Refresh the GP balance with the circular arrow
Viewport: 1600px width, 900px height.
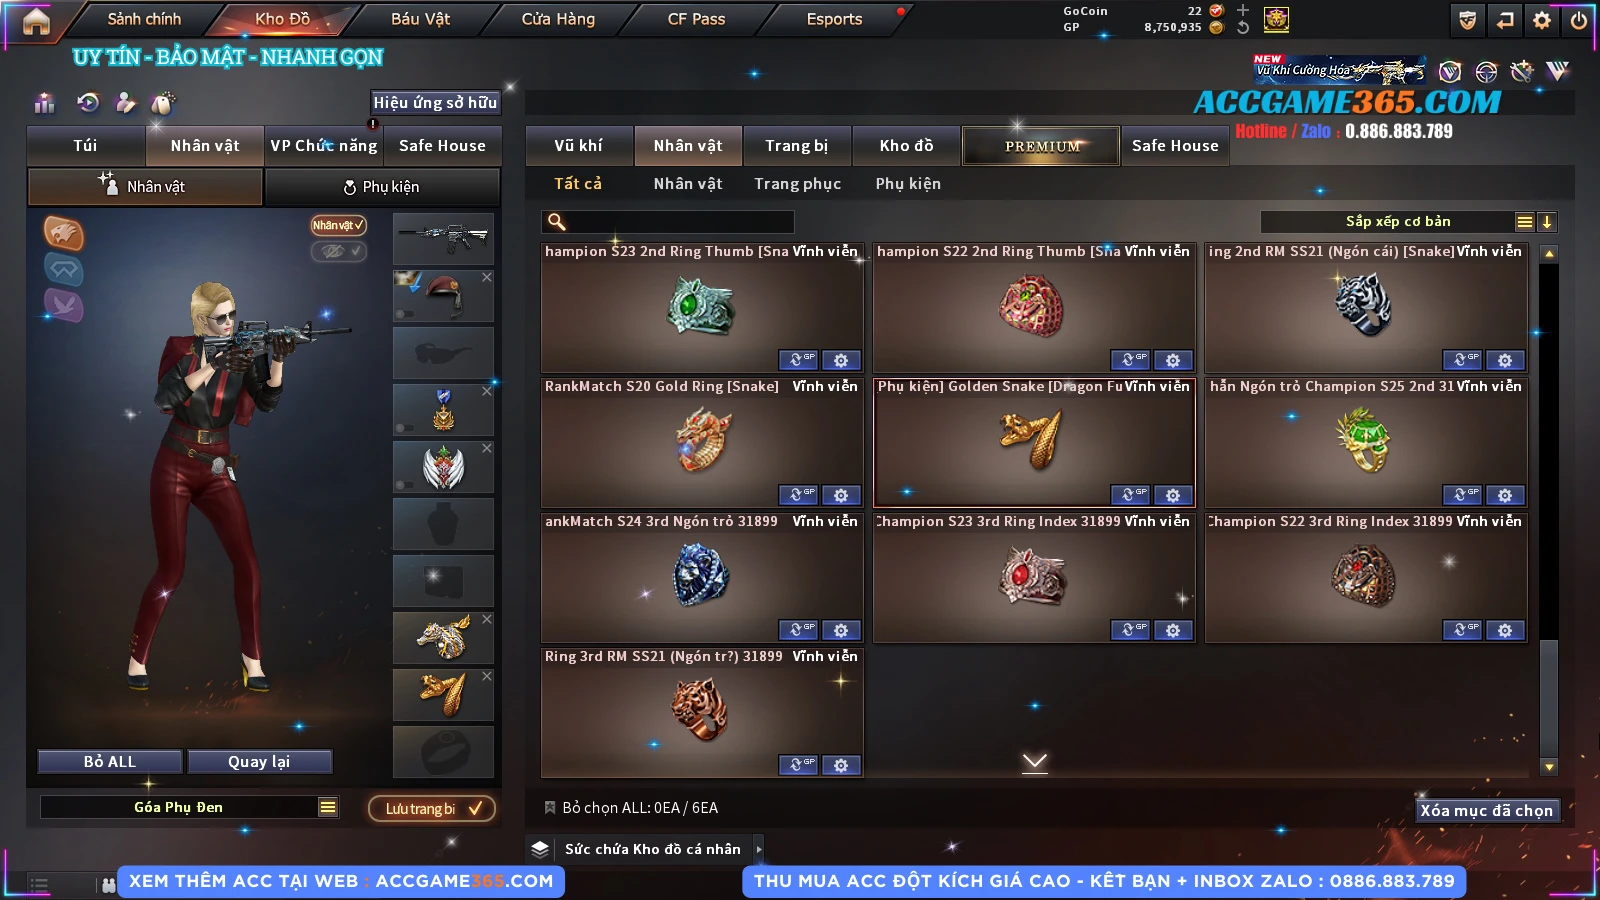(1242, 27)
